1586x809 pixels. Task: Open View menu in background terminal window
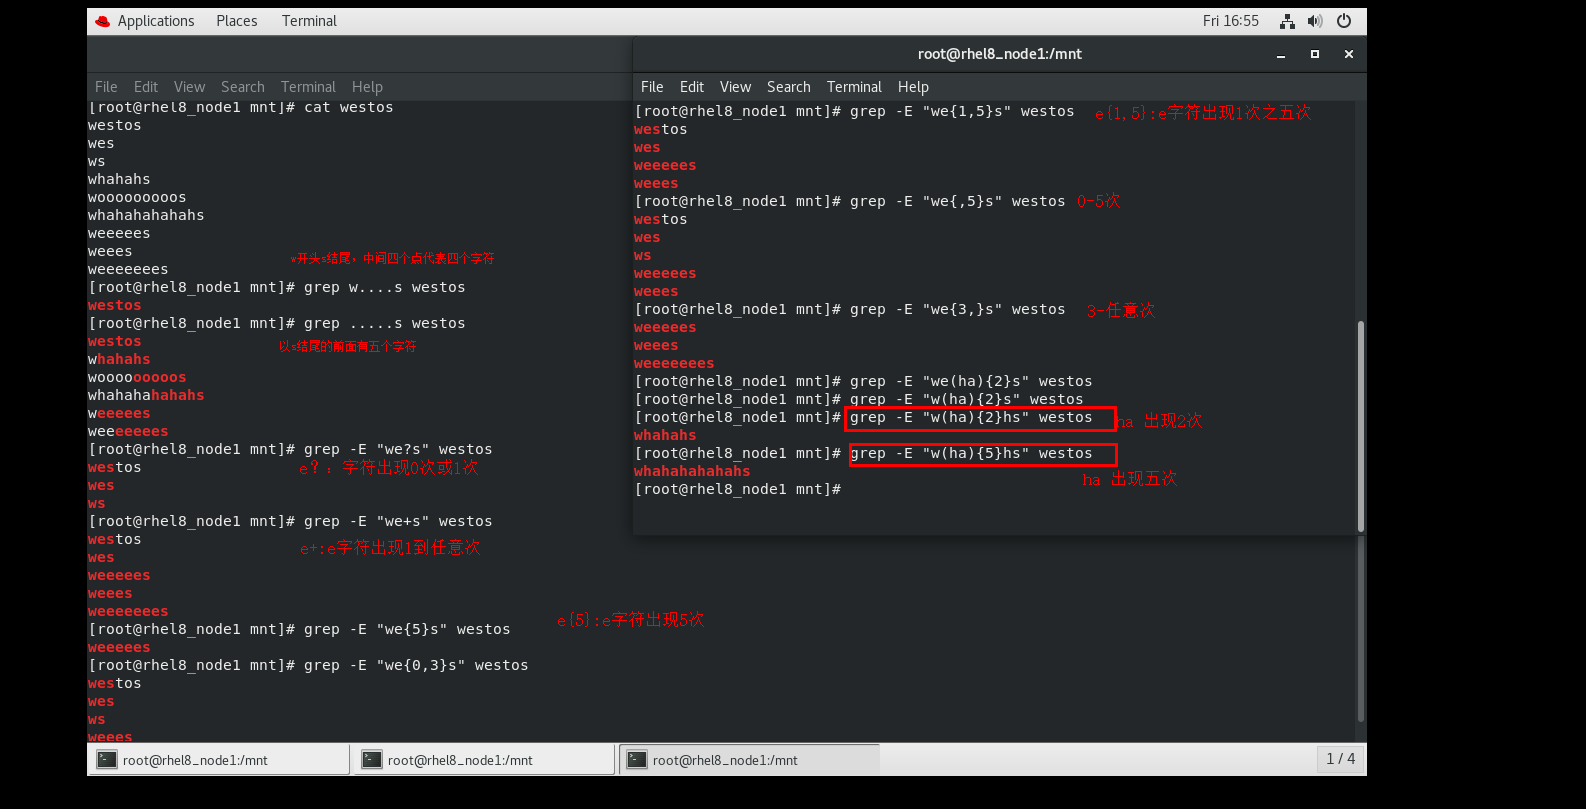[x=189, y=87]
